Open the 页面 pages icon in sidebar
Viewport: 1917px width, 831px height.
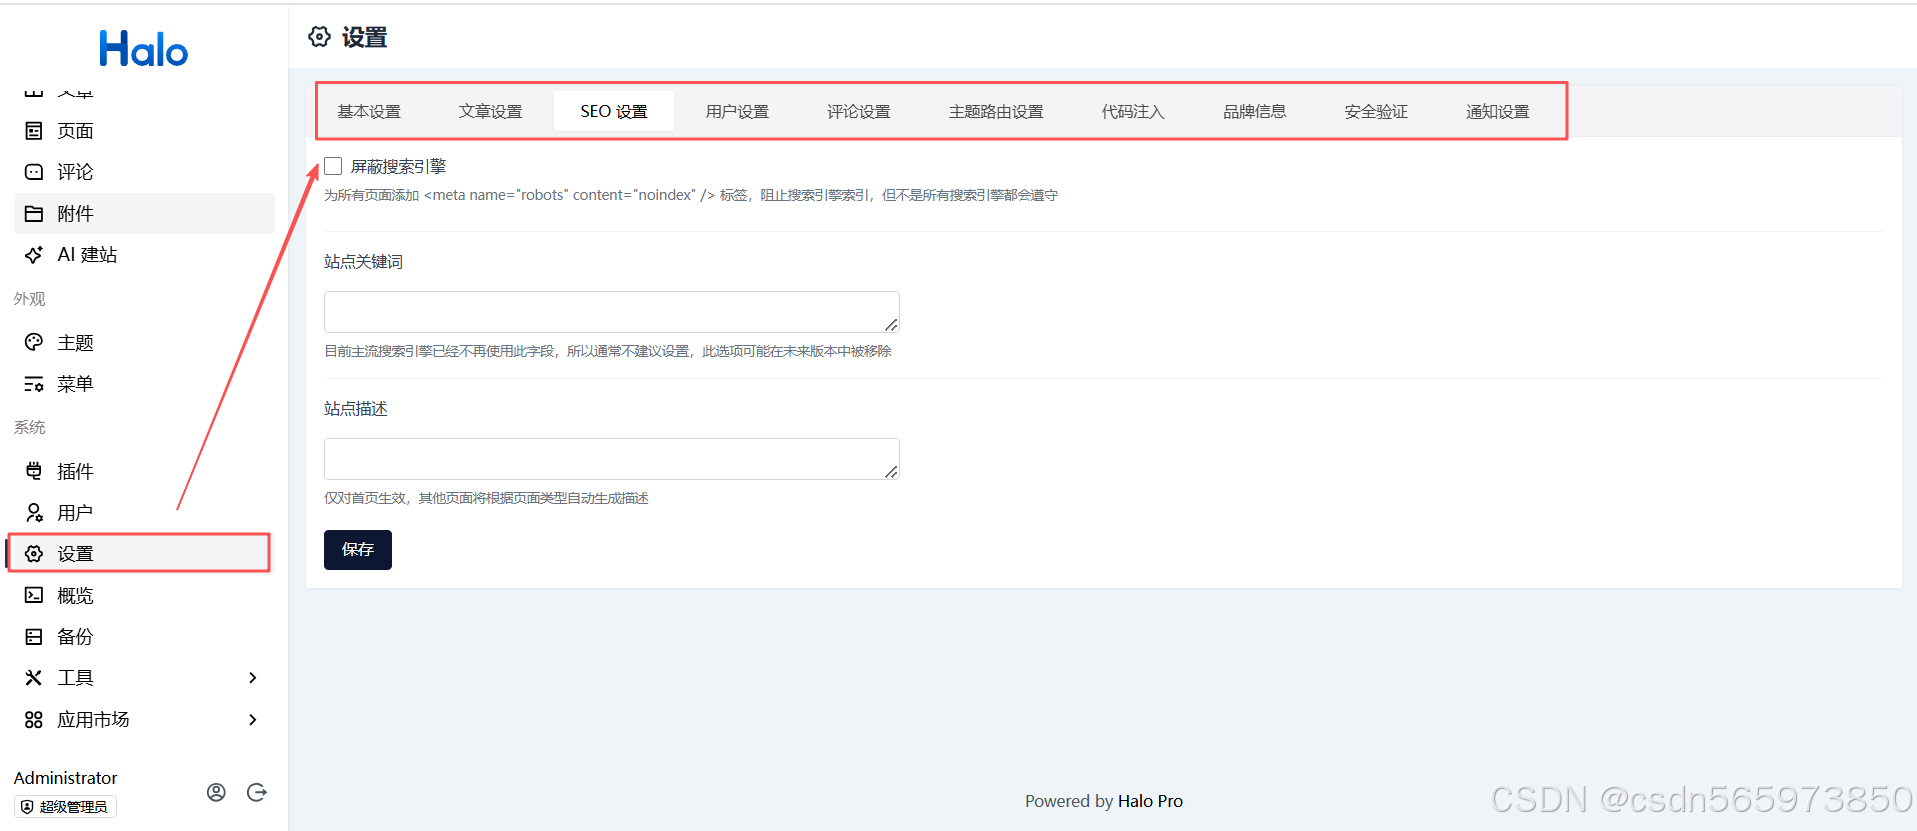point(34,131)
